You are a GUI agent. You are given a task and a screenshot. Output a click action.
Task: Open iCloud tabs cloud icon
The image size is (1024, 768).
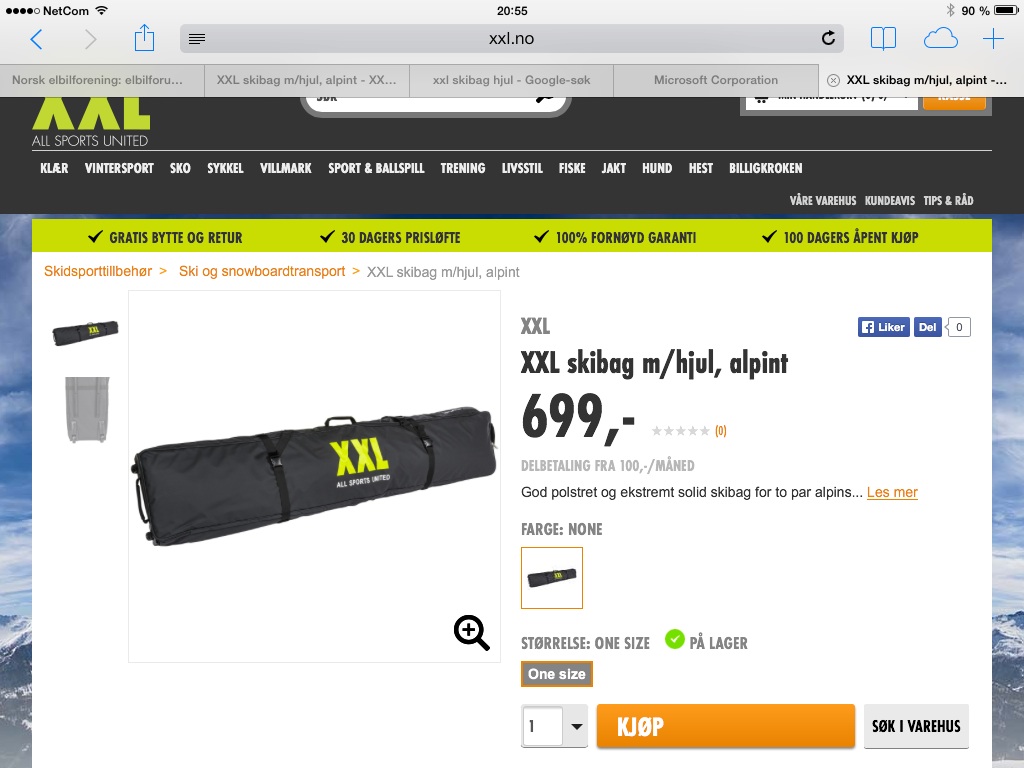tap(940, 39)
